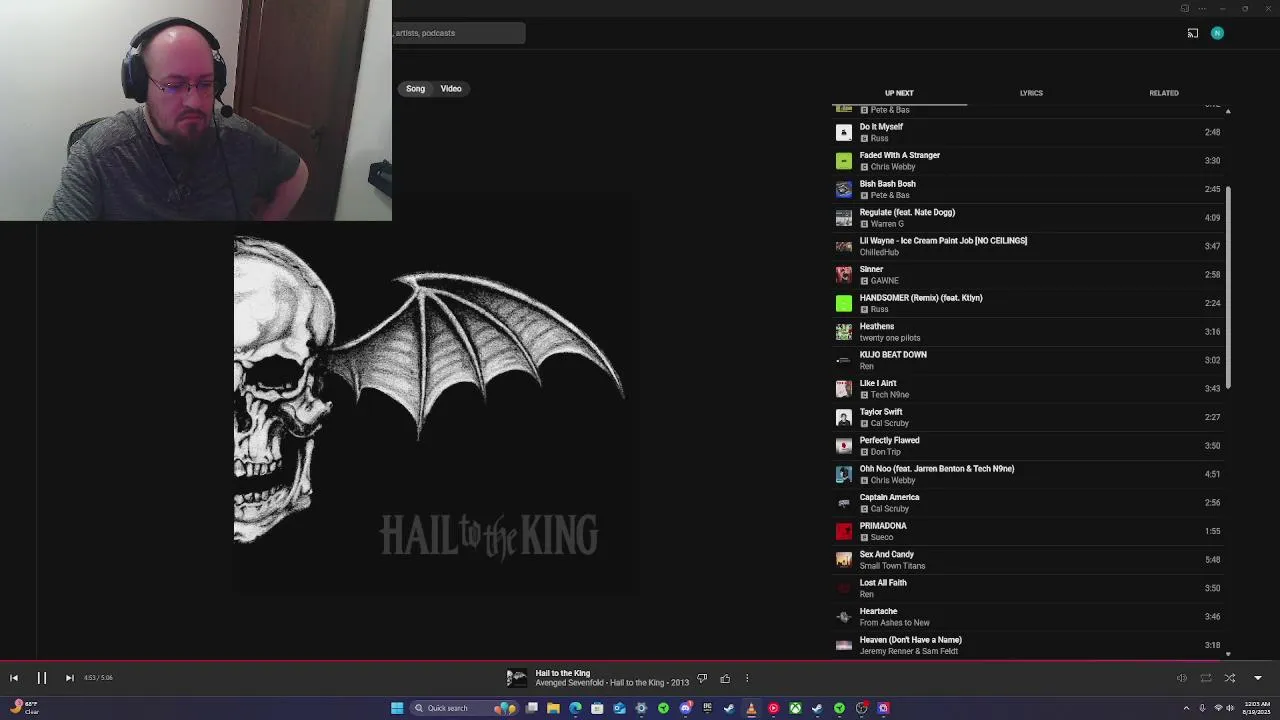This screenshot has height=720, width=1280.
Task: Dislike Hail to the King
Action: (x=702, y=679)
